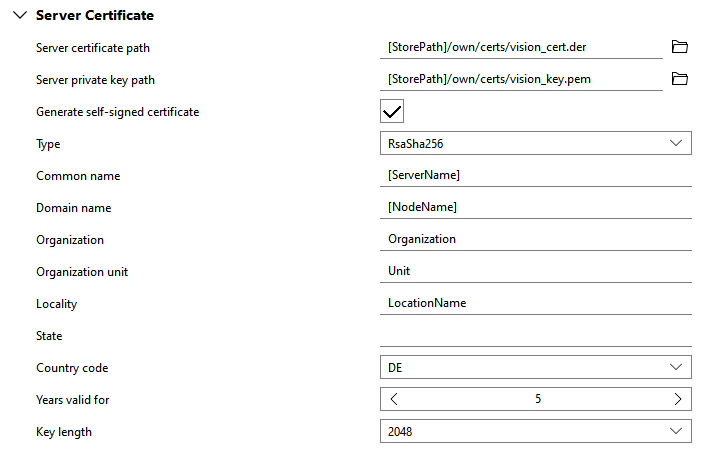Open the Country code dropdown
The width and height of the screenshot is (722, 453).
(535, 367)
